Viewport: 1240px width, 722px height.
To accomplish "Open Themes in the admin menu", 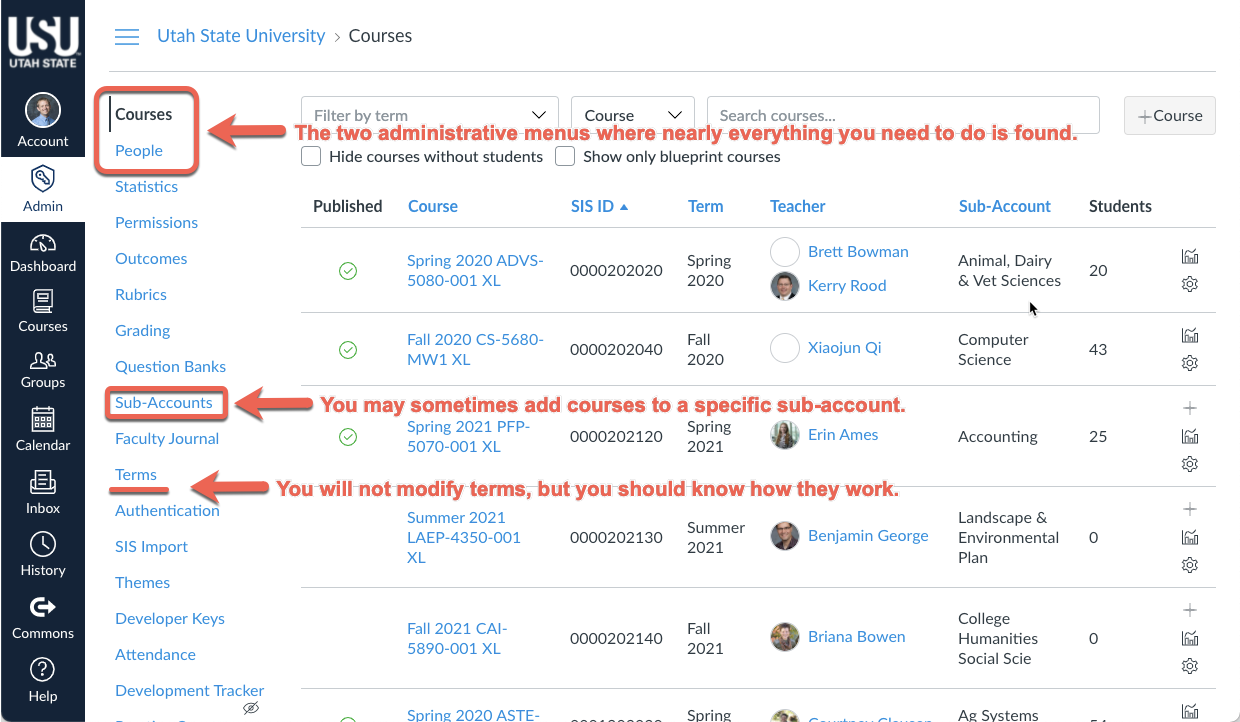I will (x=142, y=582).
